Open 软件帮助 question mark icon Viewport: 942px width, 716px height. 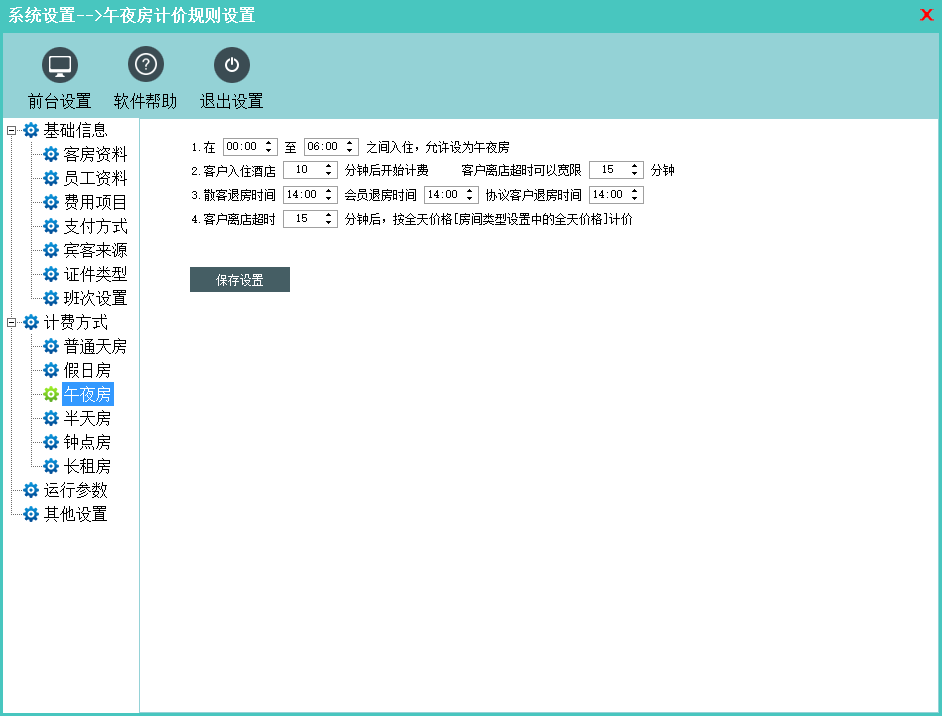[145, 65]
